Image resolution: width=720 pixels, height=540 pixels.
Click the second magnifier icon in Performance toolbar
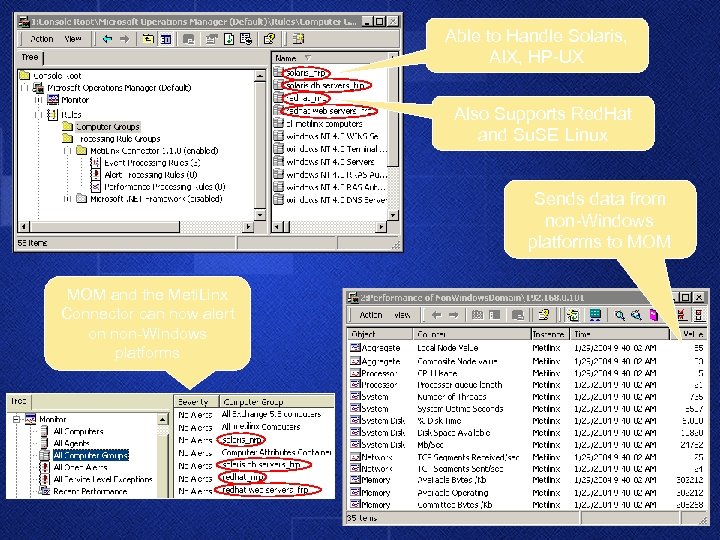coord(636,315)
